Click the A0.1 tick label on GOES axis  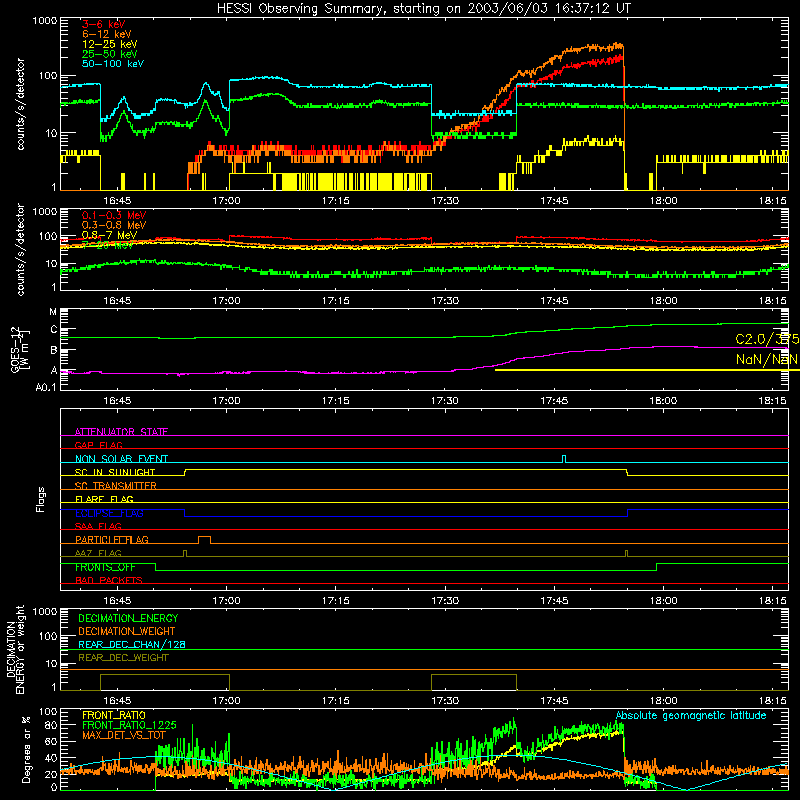[45, 388]
